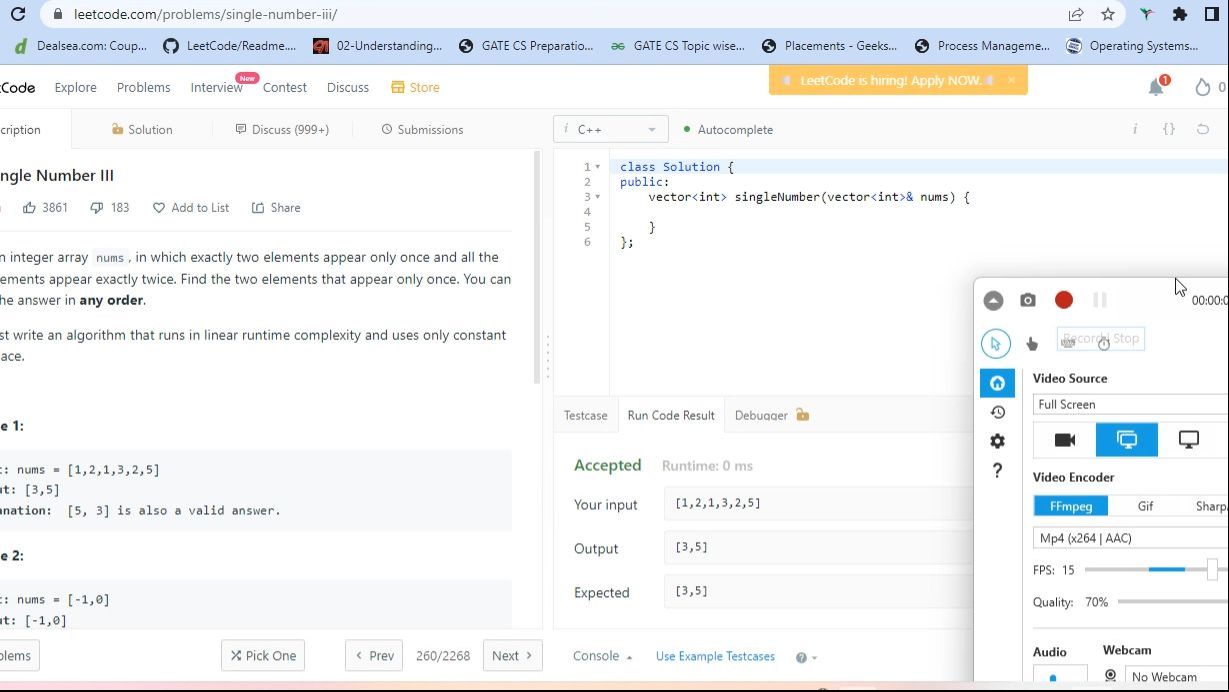Click Use Example Testcases link
The height and width of the screenshot is (692, 1229).
715,656
